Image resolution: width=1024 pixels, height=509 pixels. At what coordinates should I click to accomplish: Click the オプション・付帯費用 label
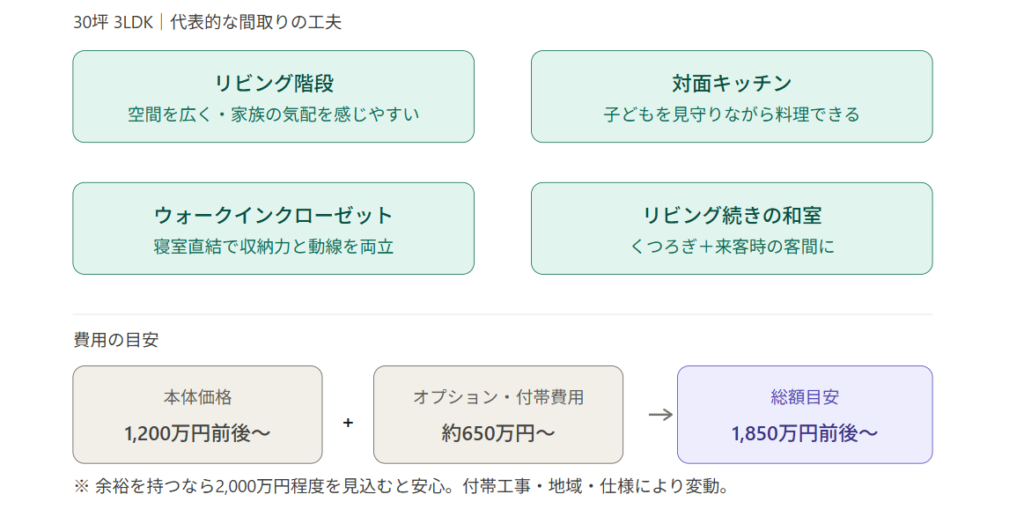pos(498,397)
